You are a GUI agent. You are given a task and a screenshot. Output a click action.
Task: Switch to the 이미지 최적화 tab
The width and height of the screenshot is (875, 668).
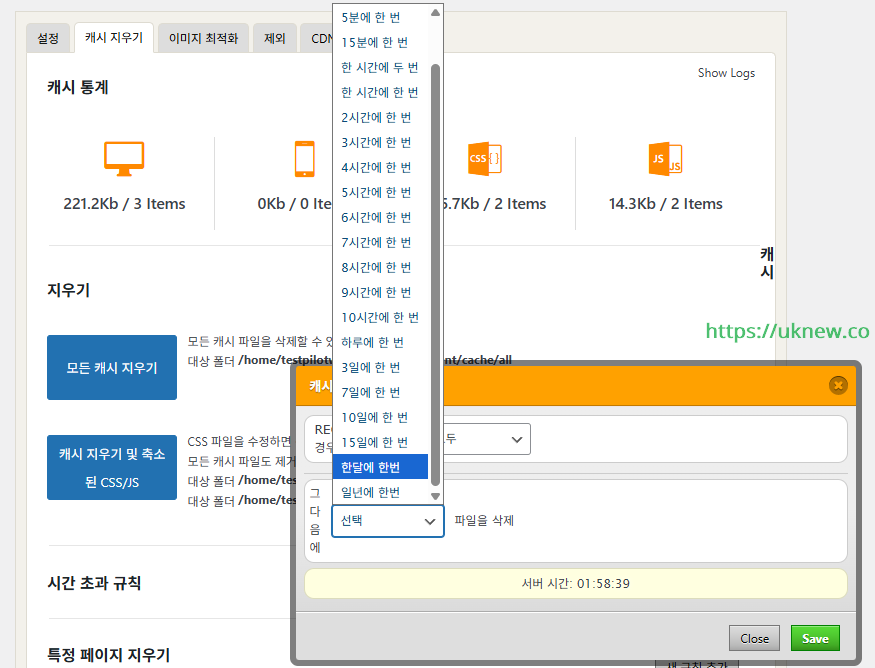coord(203,37)
